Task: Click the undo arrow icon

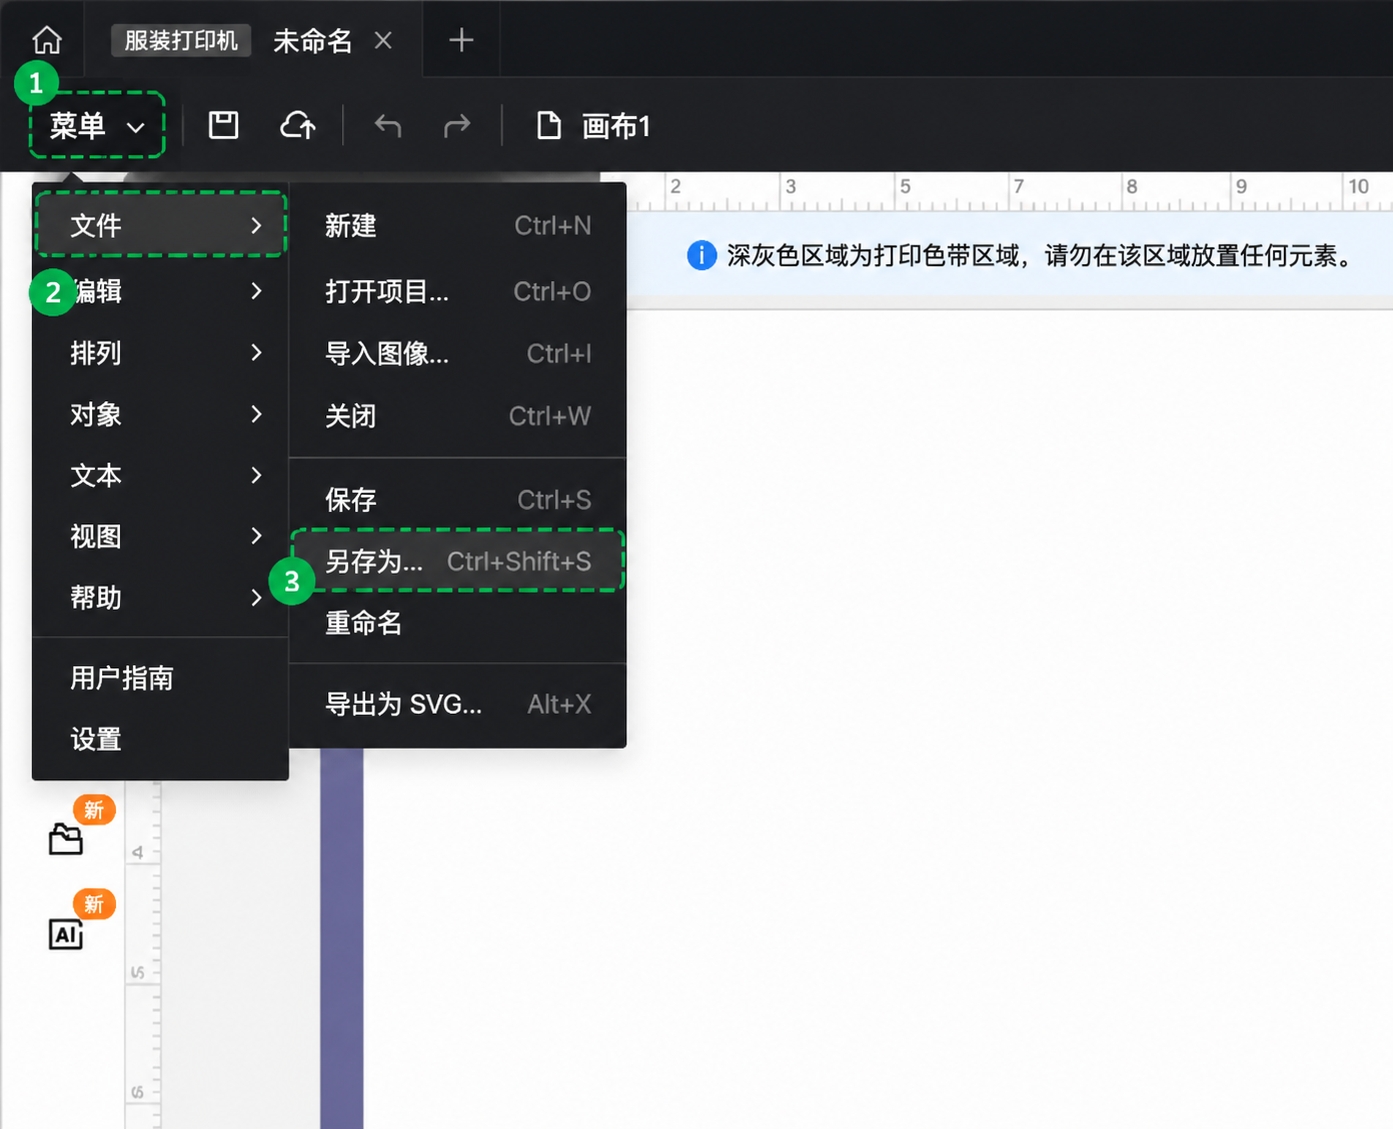Action: 388,126
